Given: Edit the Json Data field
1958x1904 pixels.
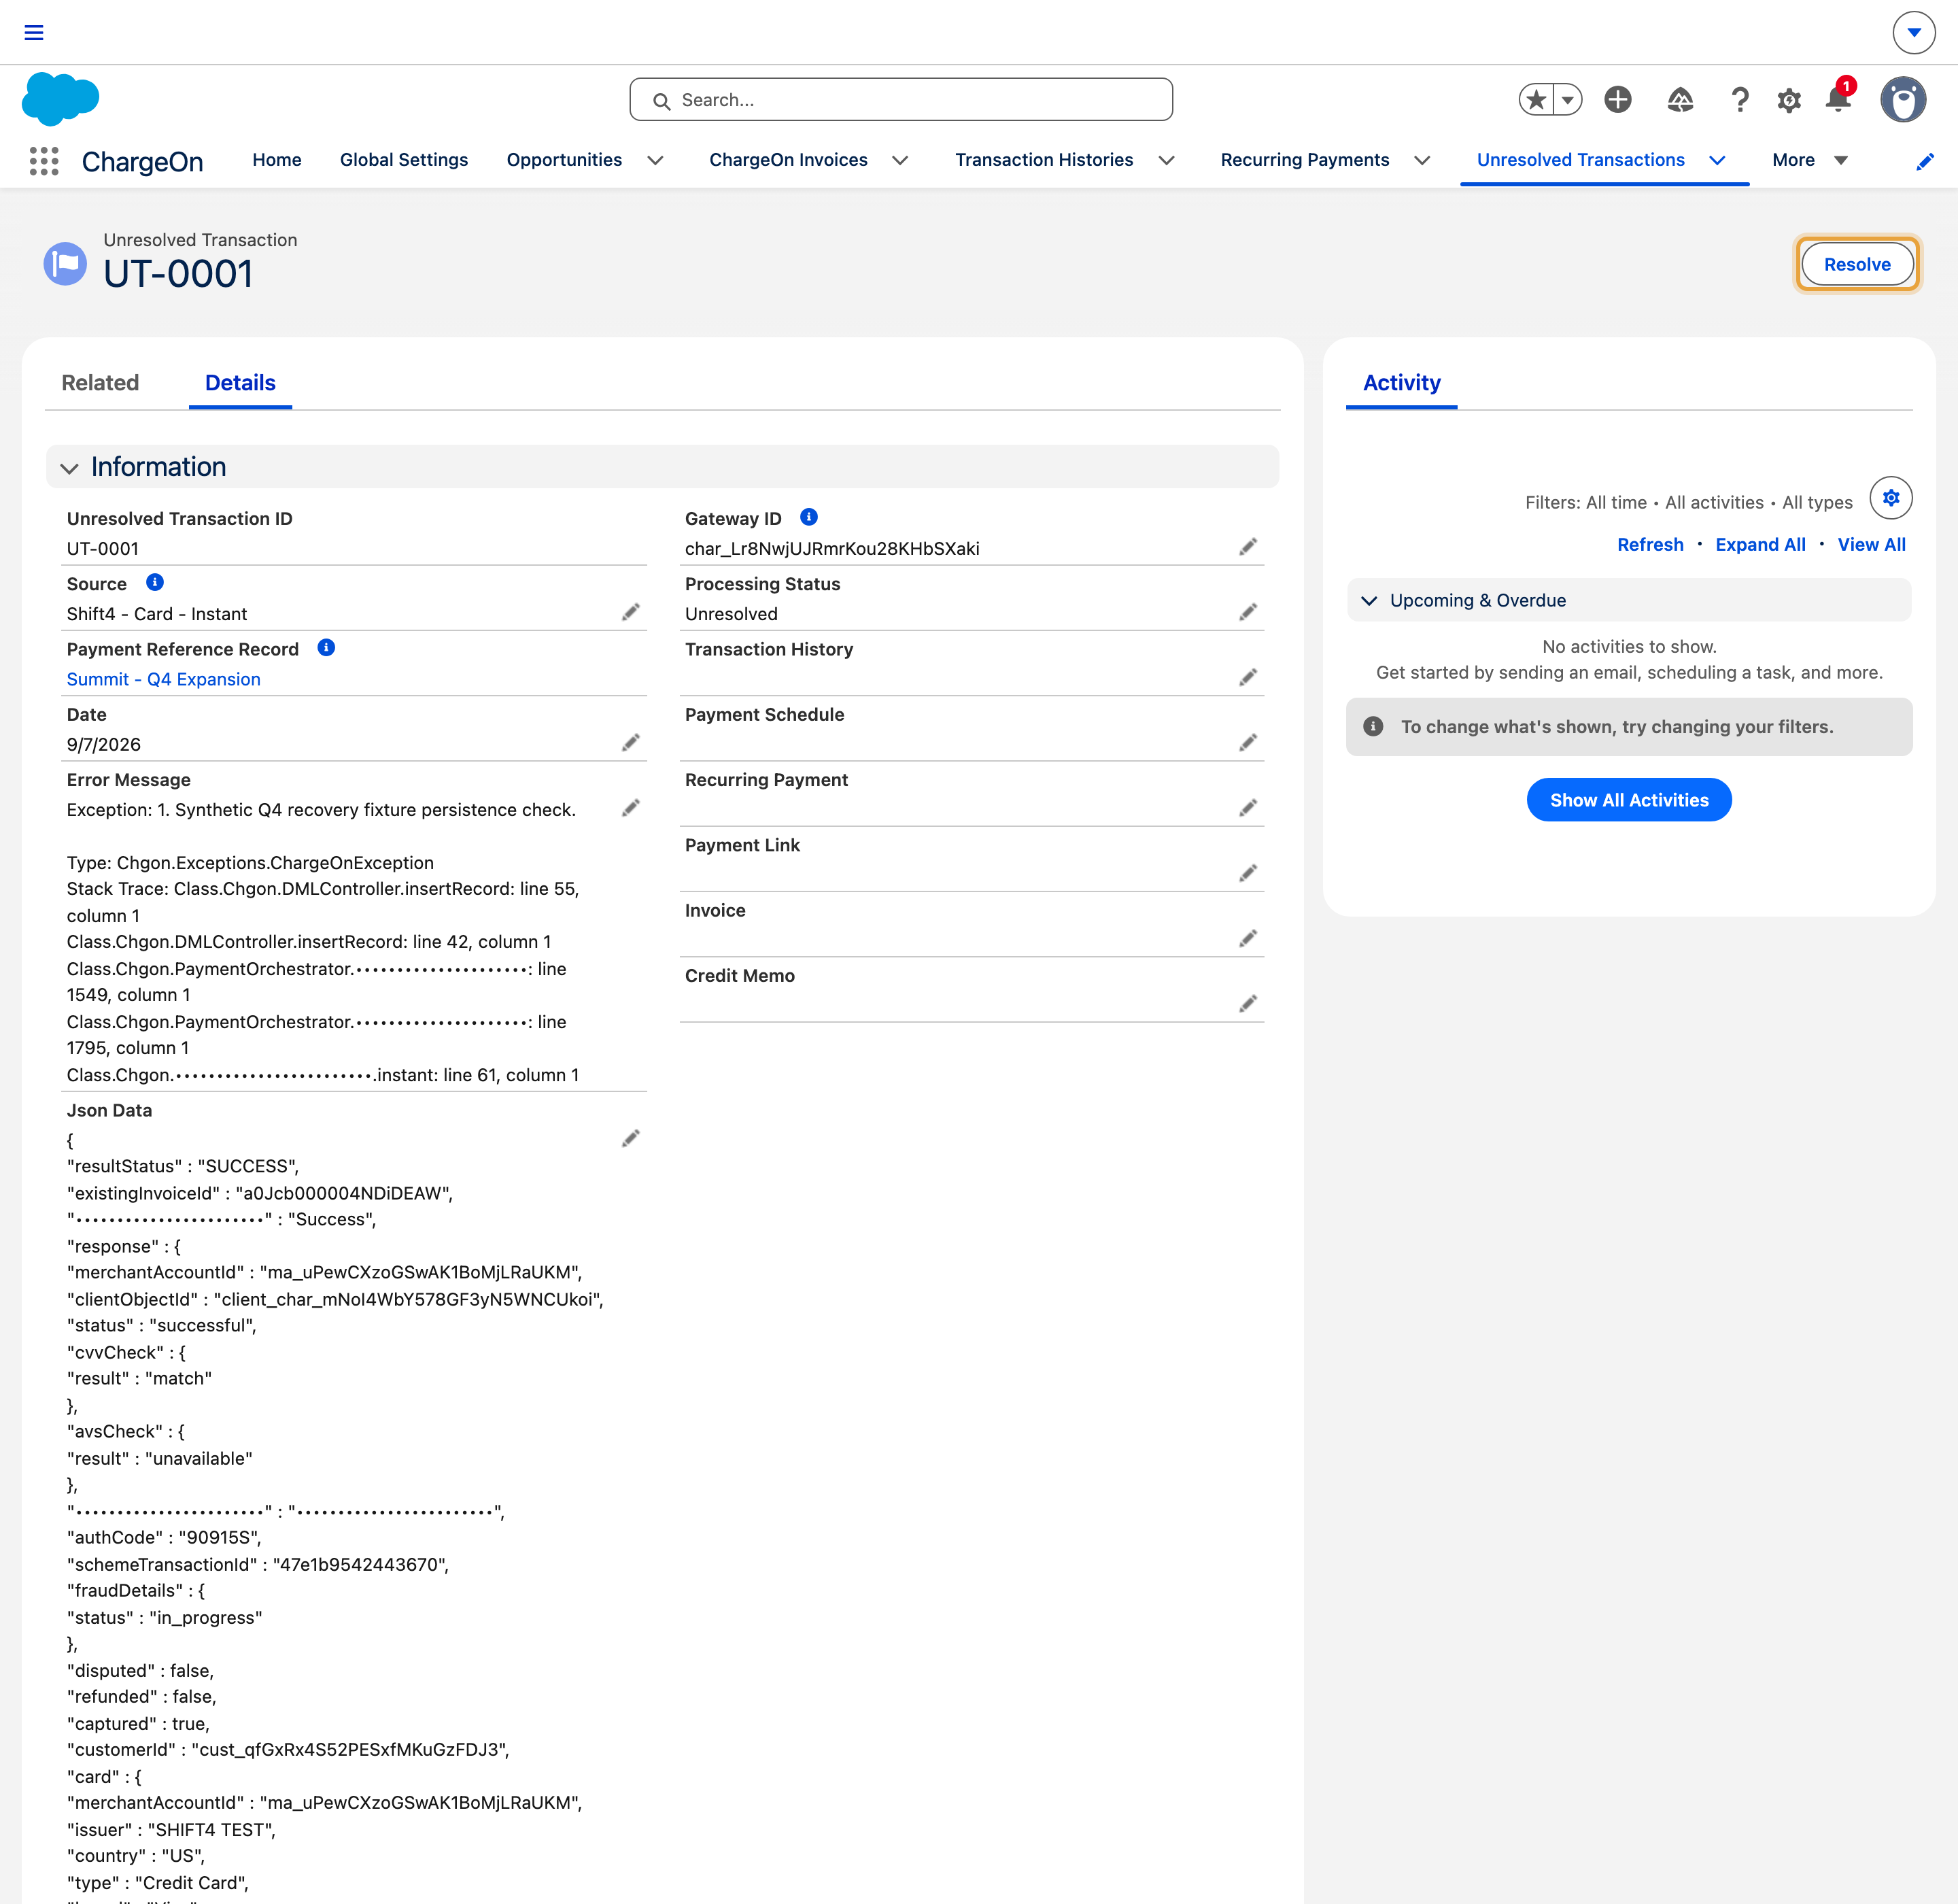Looking at the screenshot, I should point(630,1138).
